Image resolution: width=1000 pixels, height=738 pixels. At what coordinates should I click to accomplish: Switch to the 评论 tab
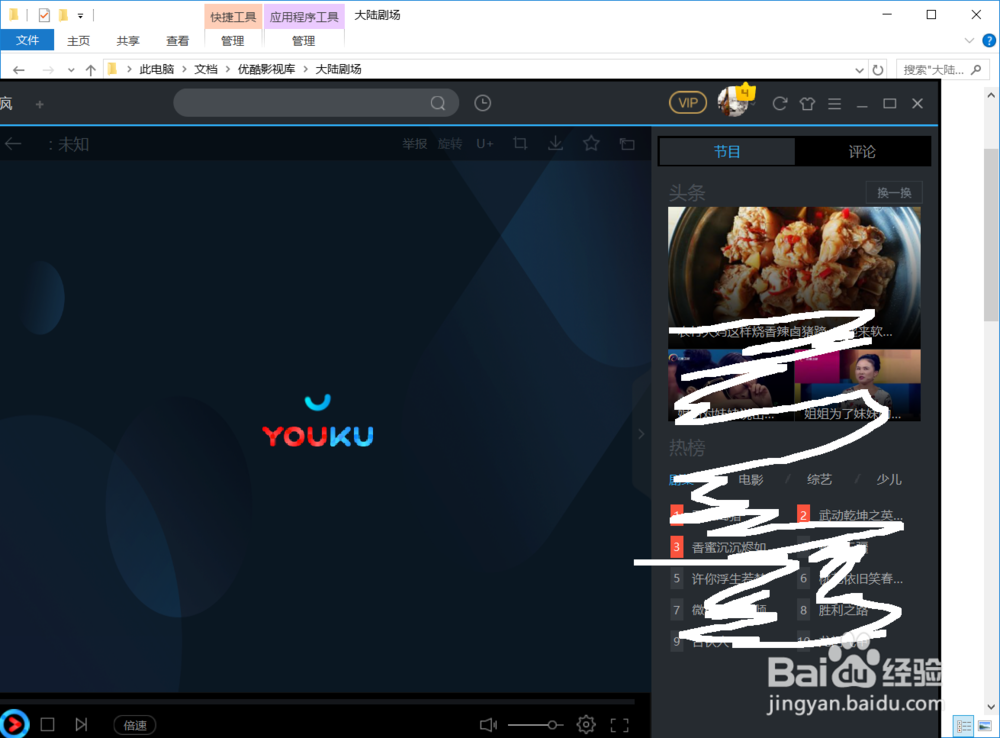[862, 152]
